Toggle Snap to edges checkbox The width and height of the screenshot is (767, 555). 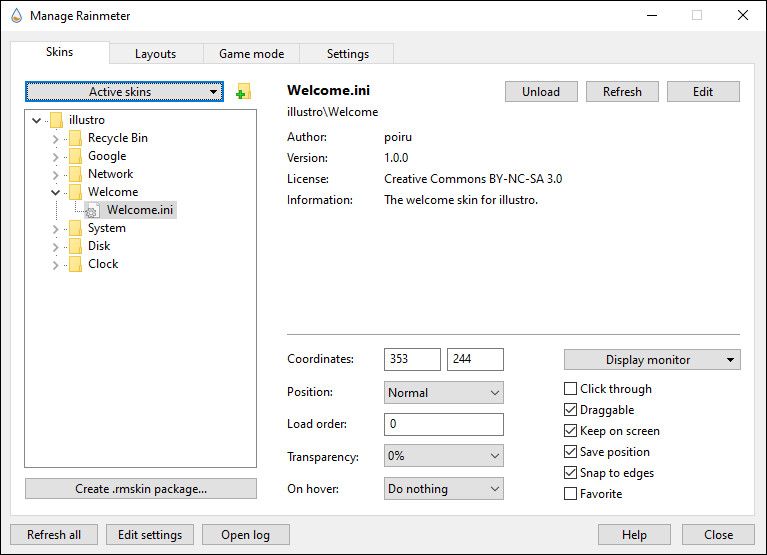tap(570, 473)
